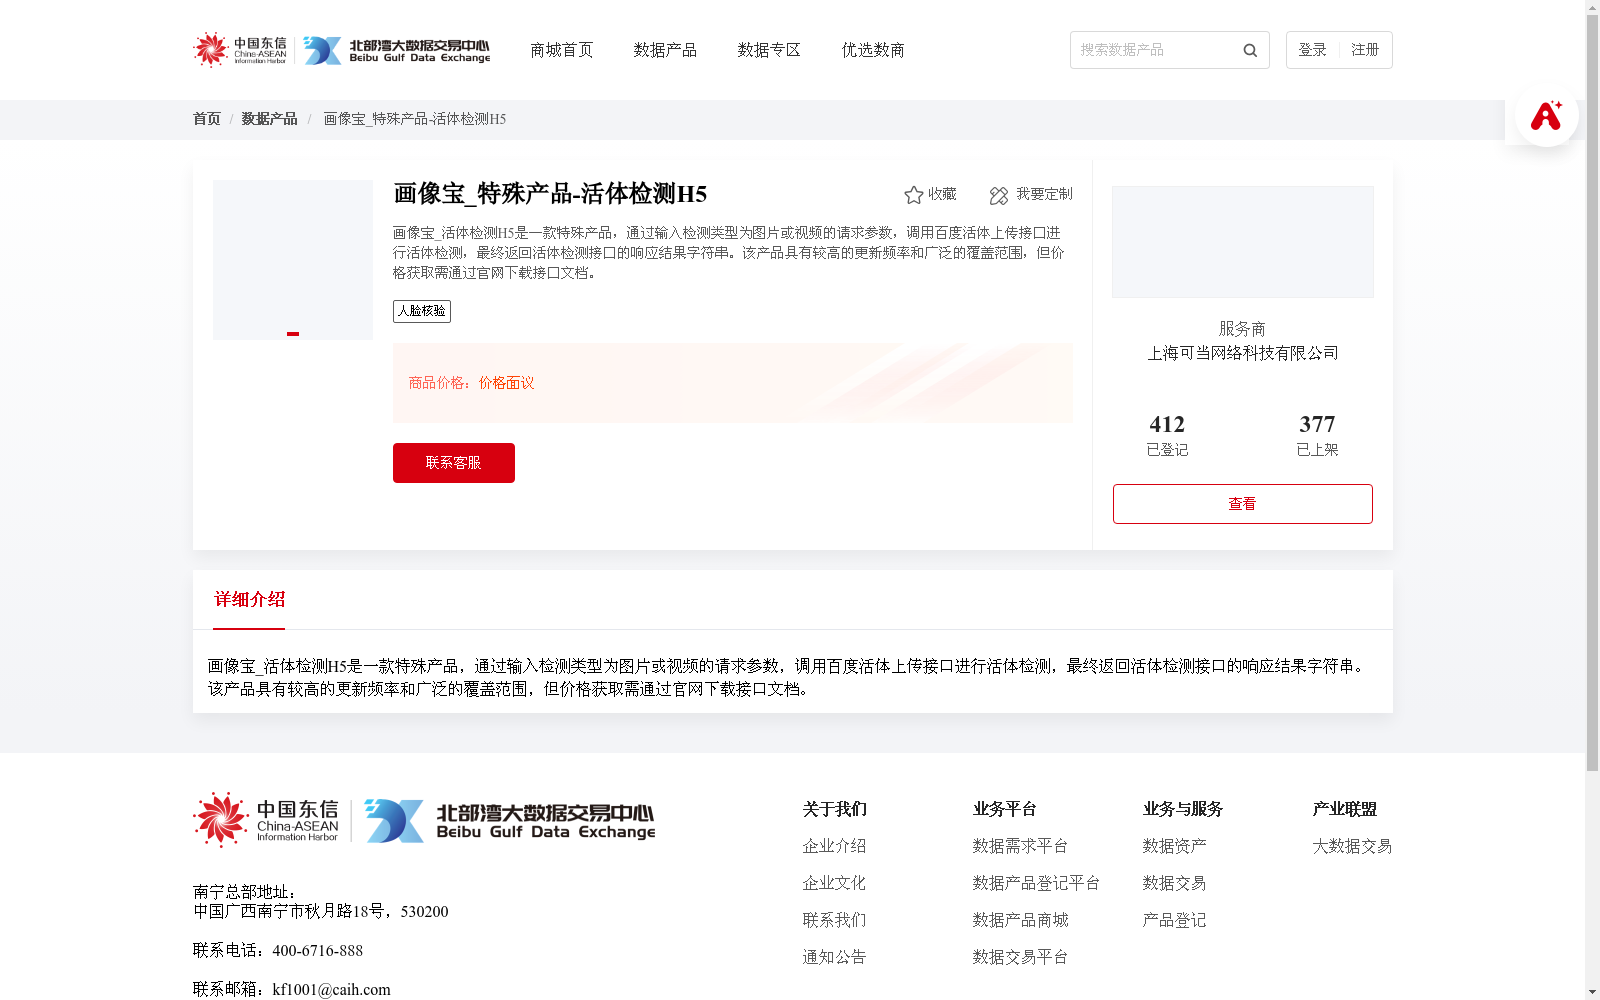Click the footer Beibu Gulf Data Exchange logo
Image resolution: width=1600 pixels, height=1000 pixels.
tap(510, 821)
